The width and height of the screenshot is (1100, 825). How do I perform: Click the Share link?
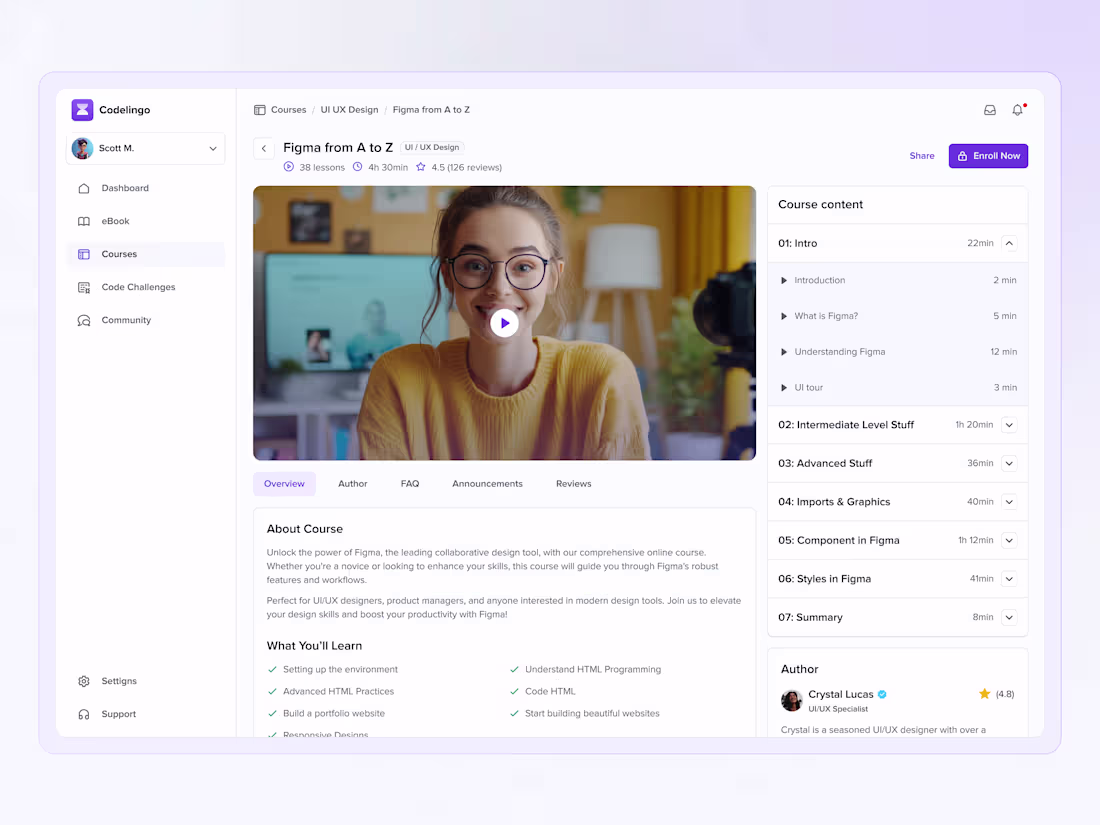click(x=921, y=156)
